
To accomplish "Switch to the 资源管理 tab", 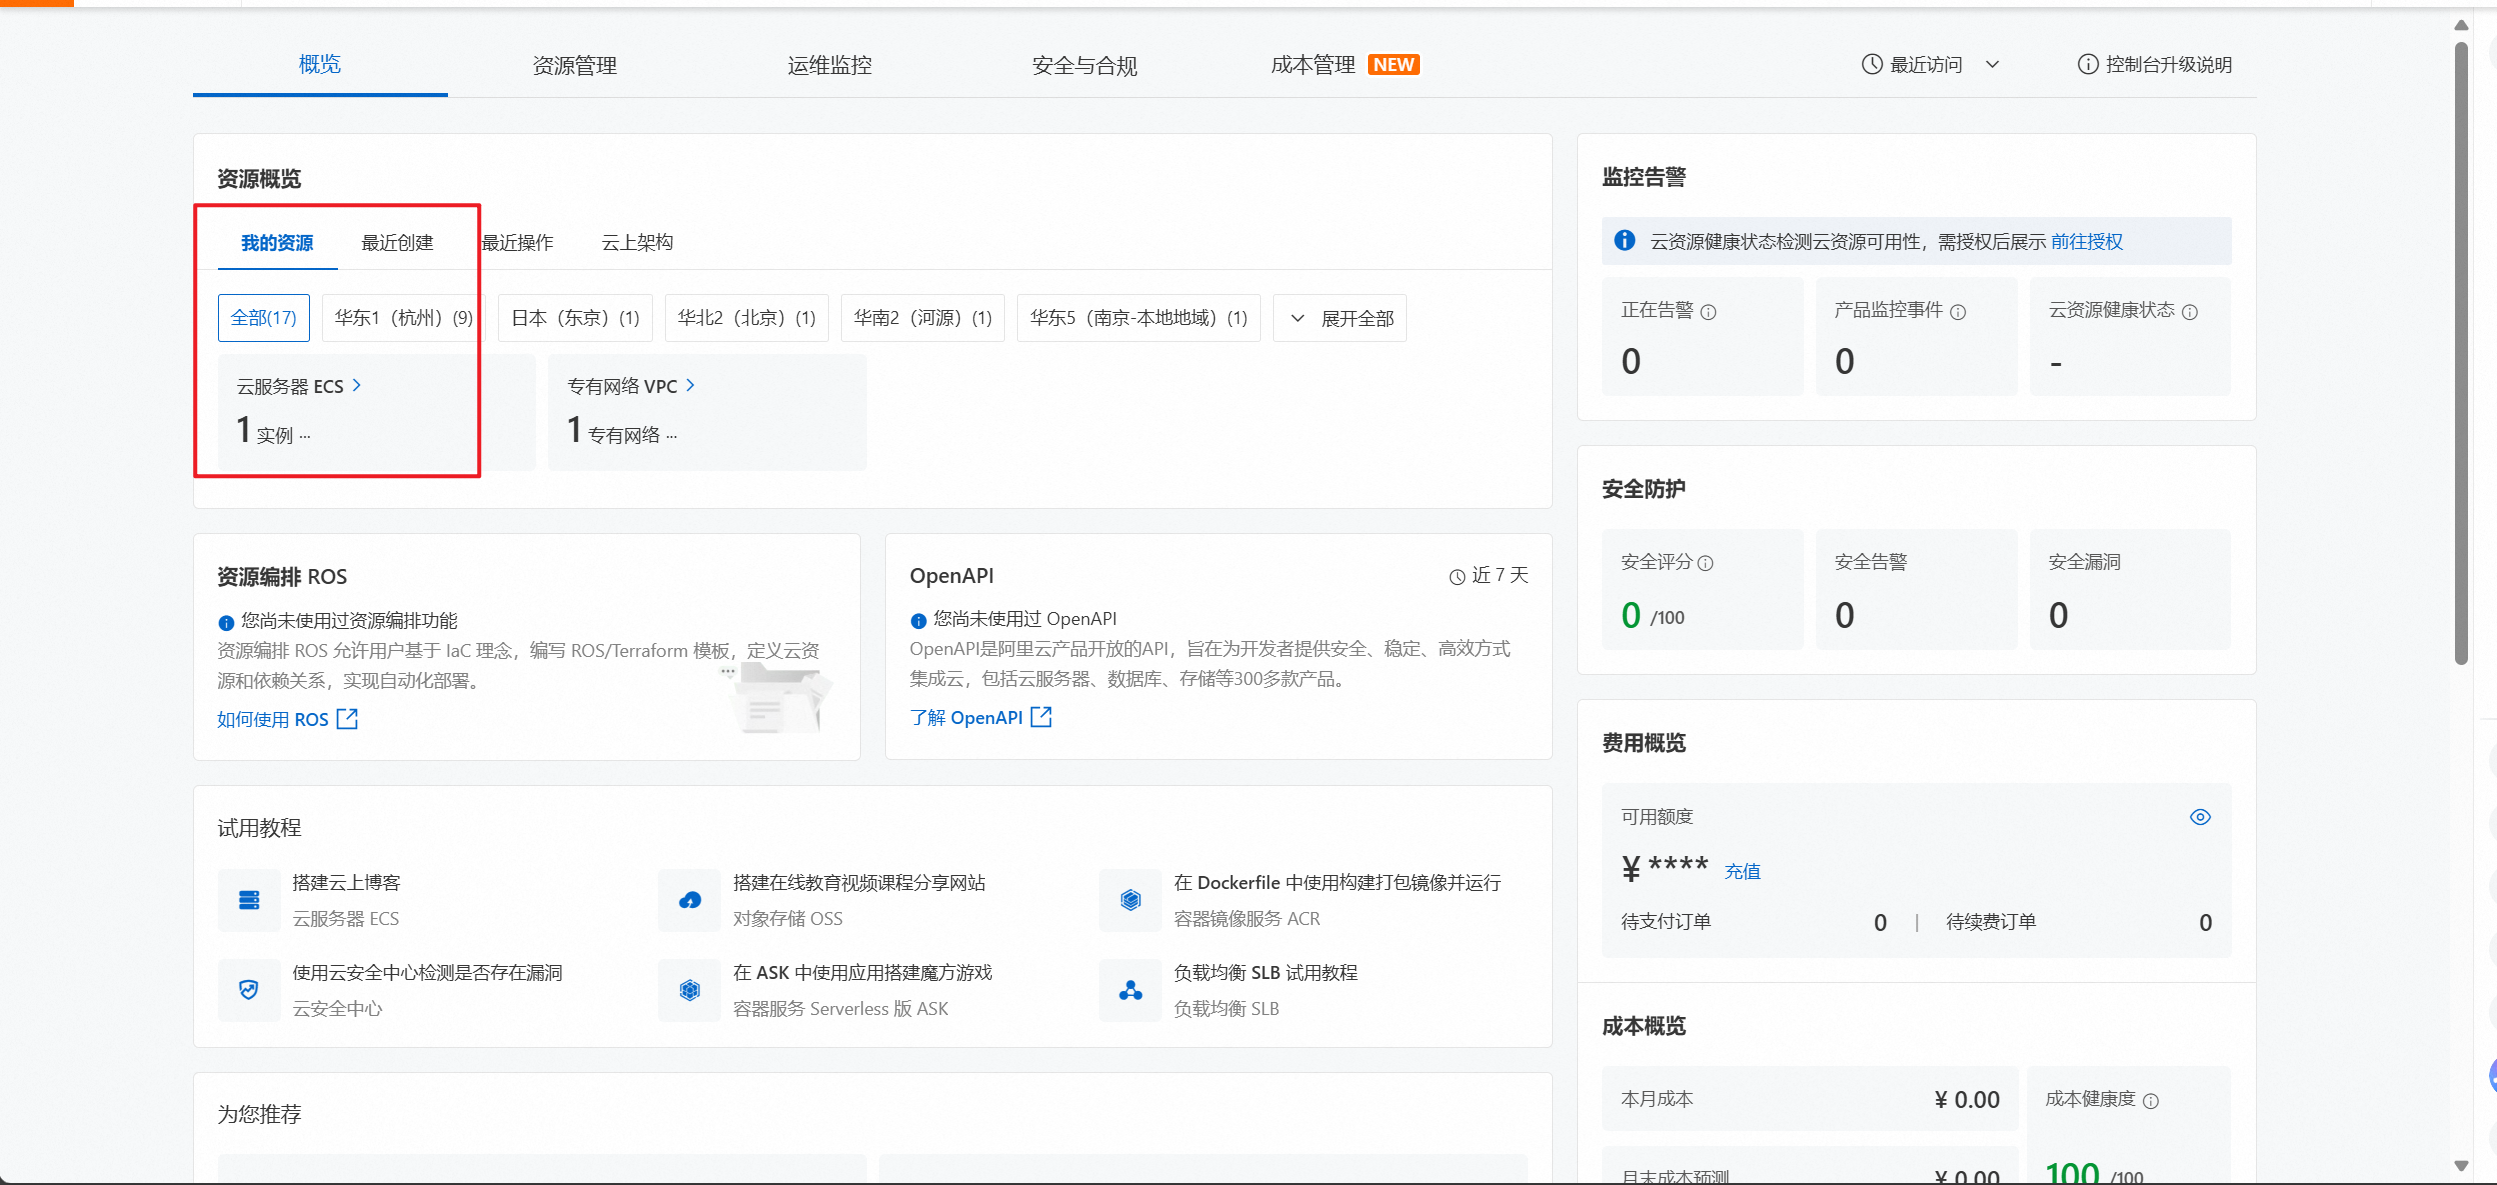I will pos(575,66).
